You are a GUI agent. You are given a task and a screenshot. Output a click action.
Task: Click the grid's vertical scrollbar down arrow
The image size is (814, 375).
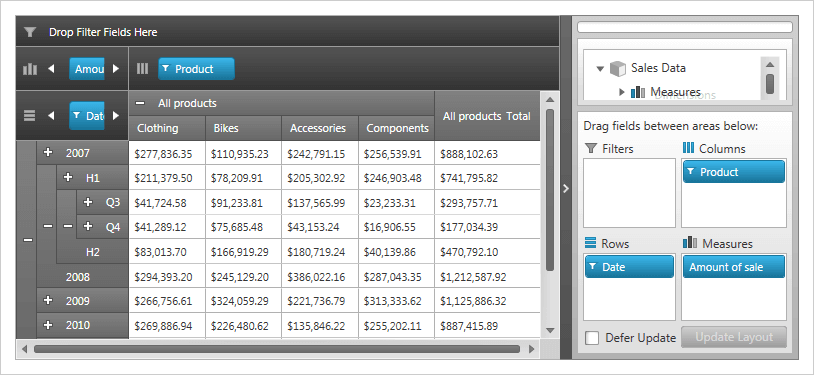[550, 330]
